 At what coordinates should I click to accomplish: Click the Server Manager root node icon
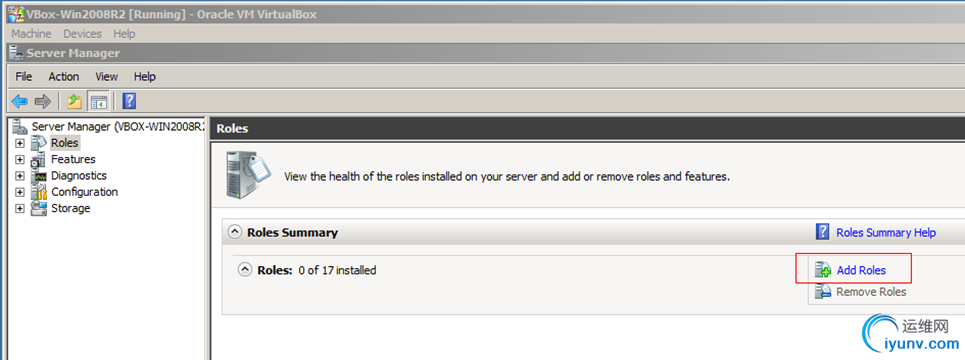tap(20, 127)
